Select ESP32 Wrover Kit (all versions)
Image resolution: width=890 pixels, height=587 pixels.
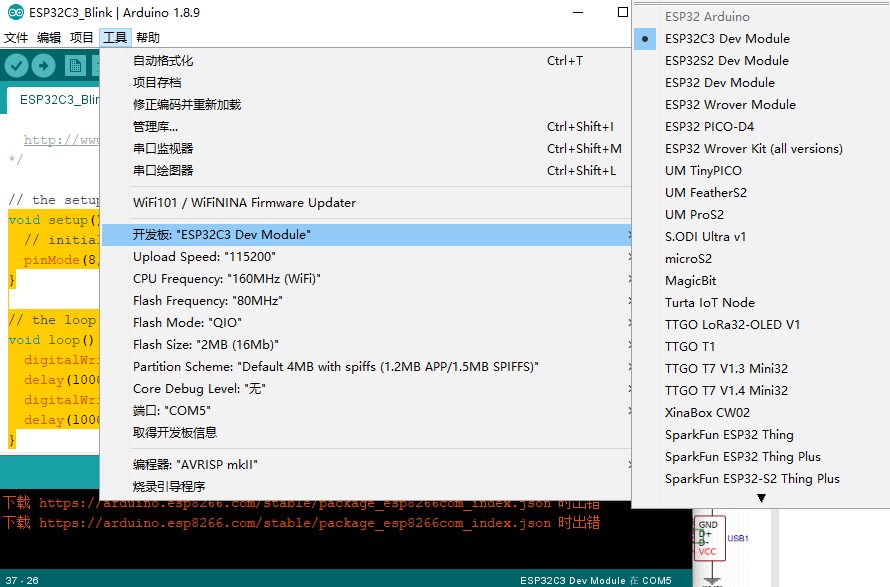point(761,149)
